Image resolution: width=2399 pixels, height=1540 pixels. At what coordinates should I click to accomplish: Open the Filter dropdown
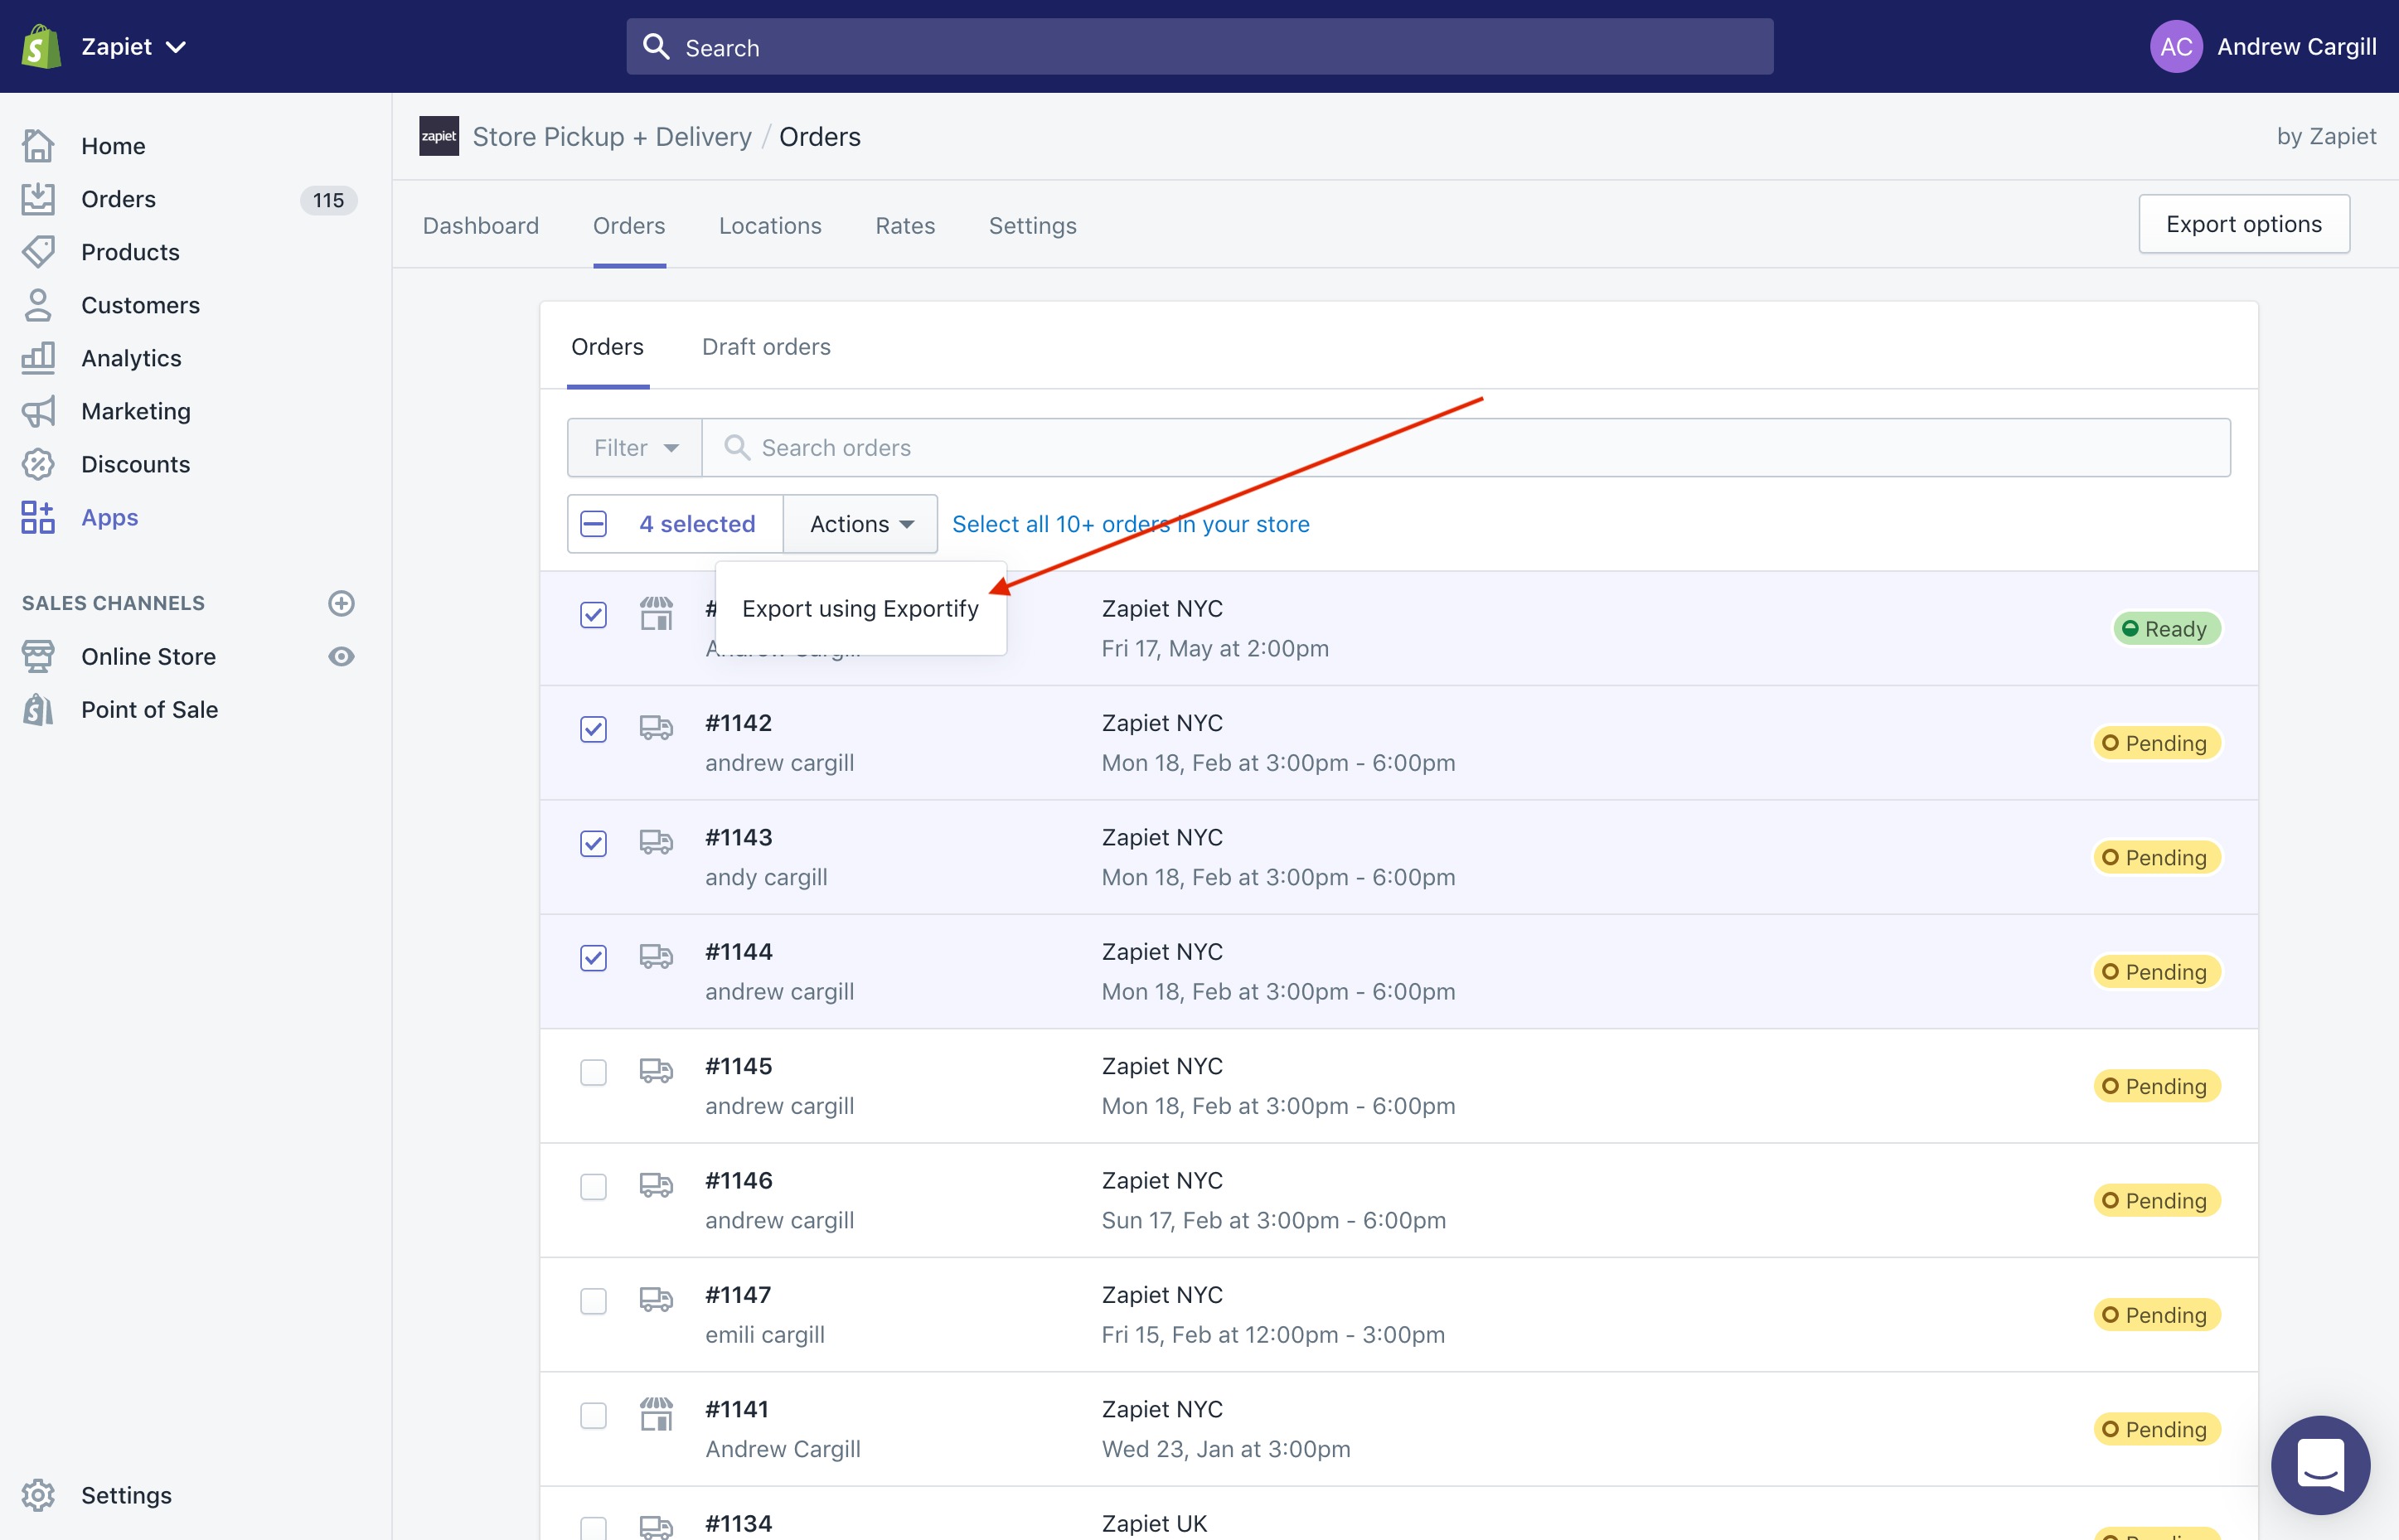click(x=635, y=448)
